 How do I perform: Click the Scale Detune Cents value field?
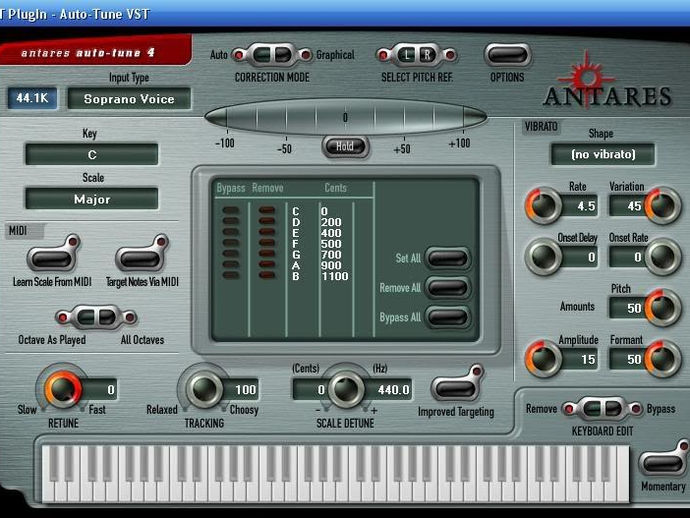coord(311,389)
